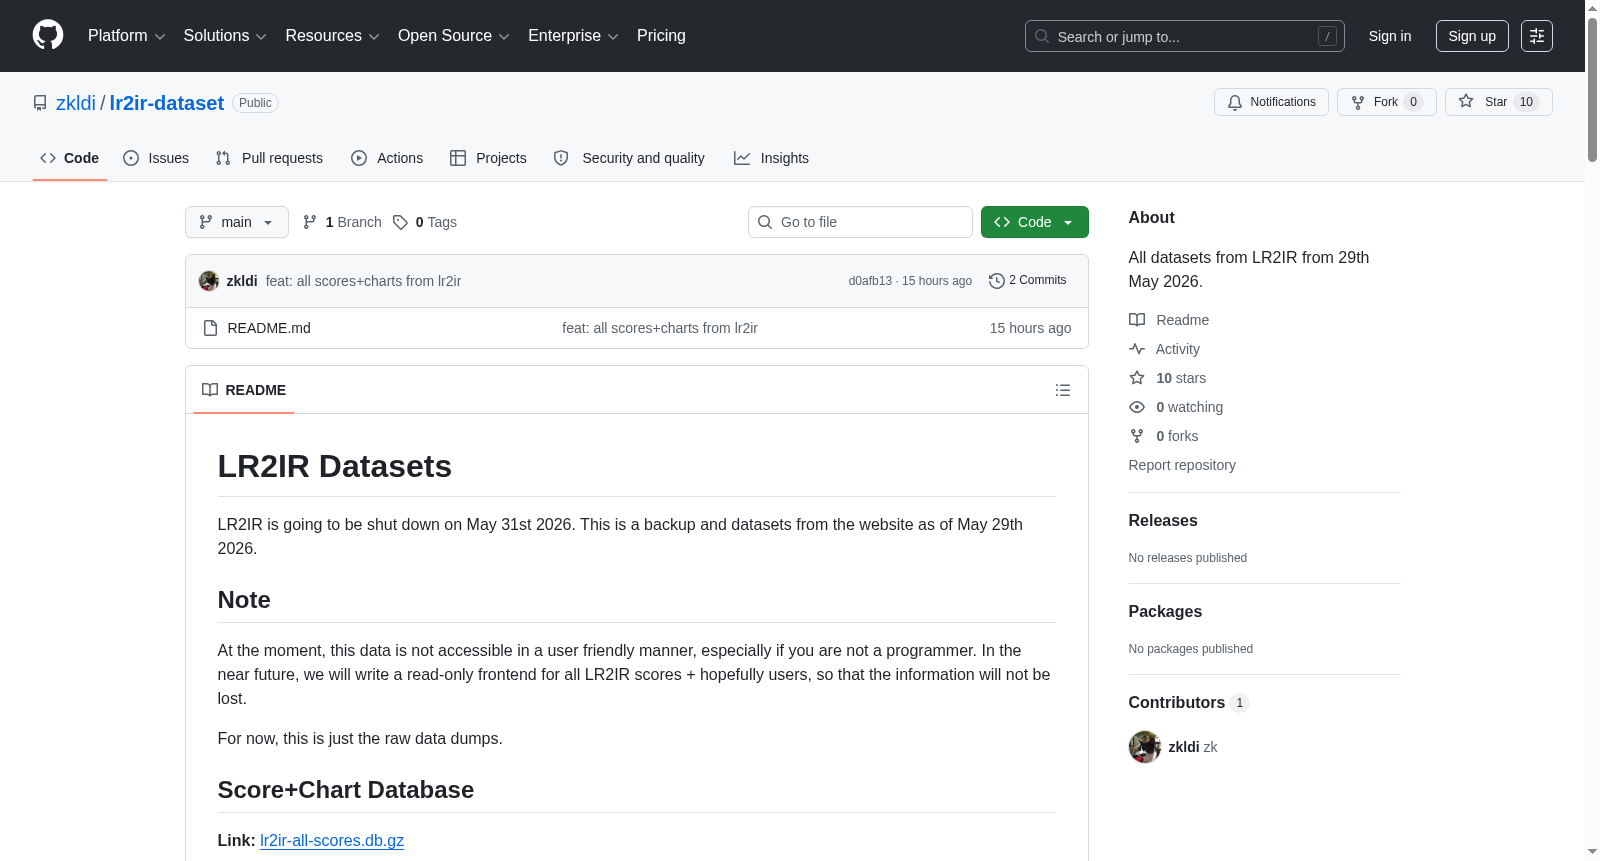View the 10 stars list

point(1168,378)
